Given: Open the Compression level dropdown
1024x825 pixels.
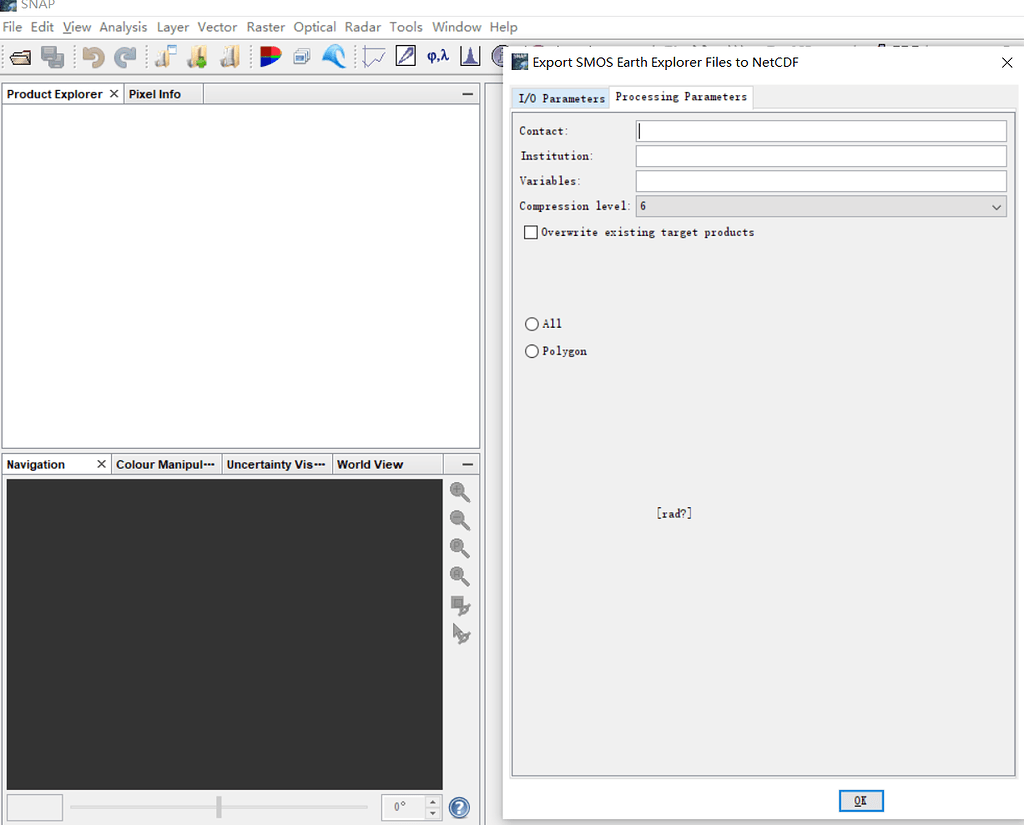Looking at the screenshot, I should tap(996, 206).
